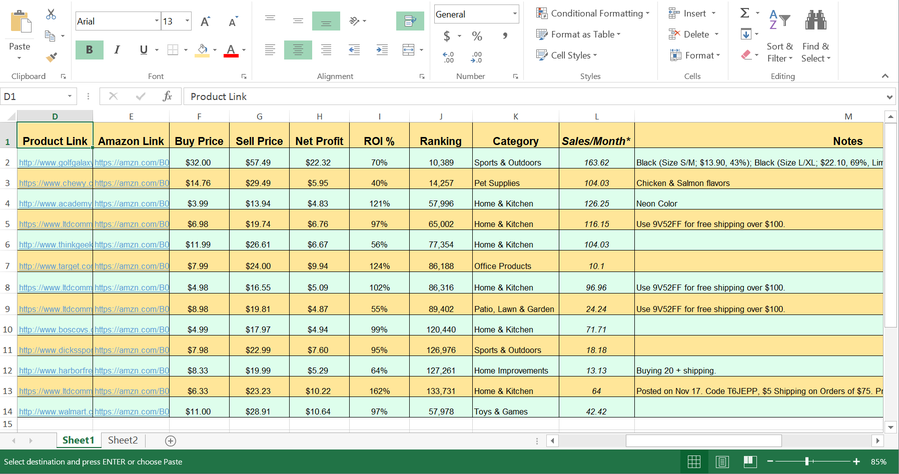The width and height of the screenshot is (899, 474).
Task: Click the Name Box showing D1
Action: click(38, 96)
